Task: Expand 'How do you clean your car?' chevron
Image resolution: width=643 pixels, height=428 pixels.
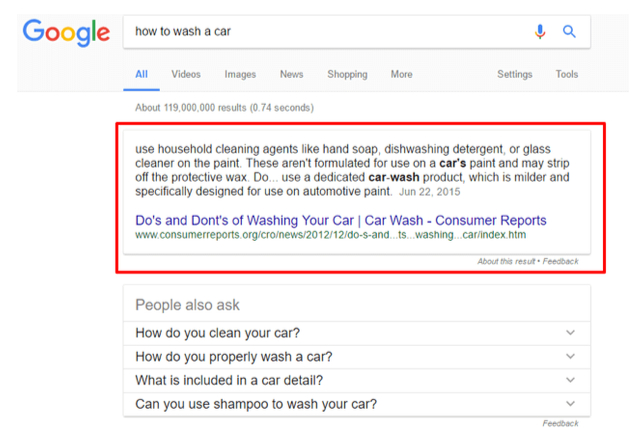Action: click(x=570, y=332)
